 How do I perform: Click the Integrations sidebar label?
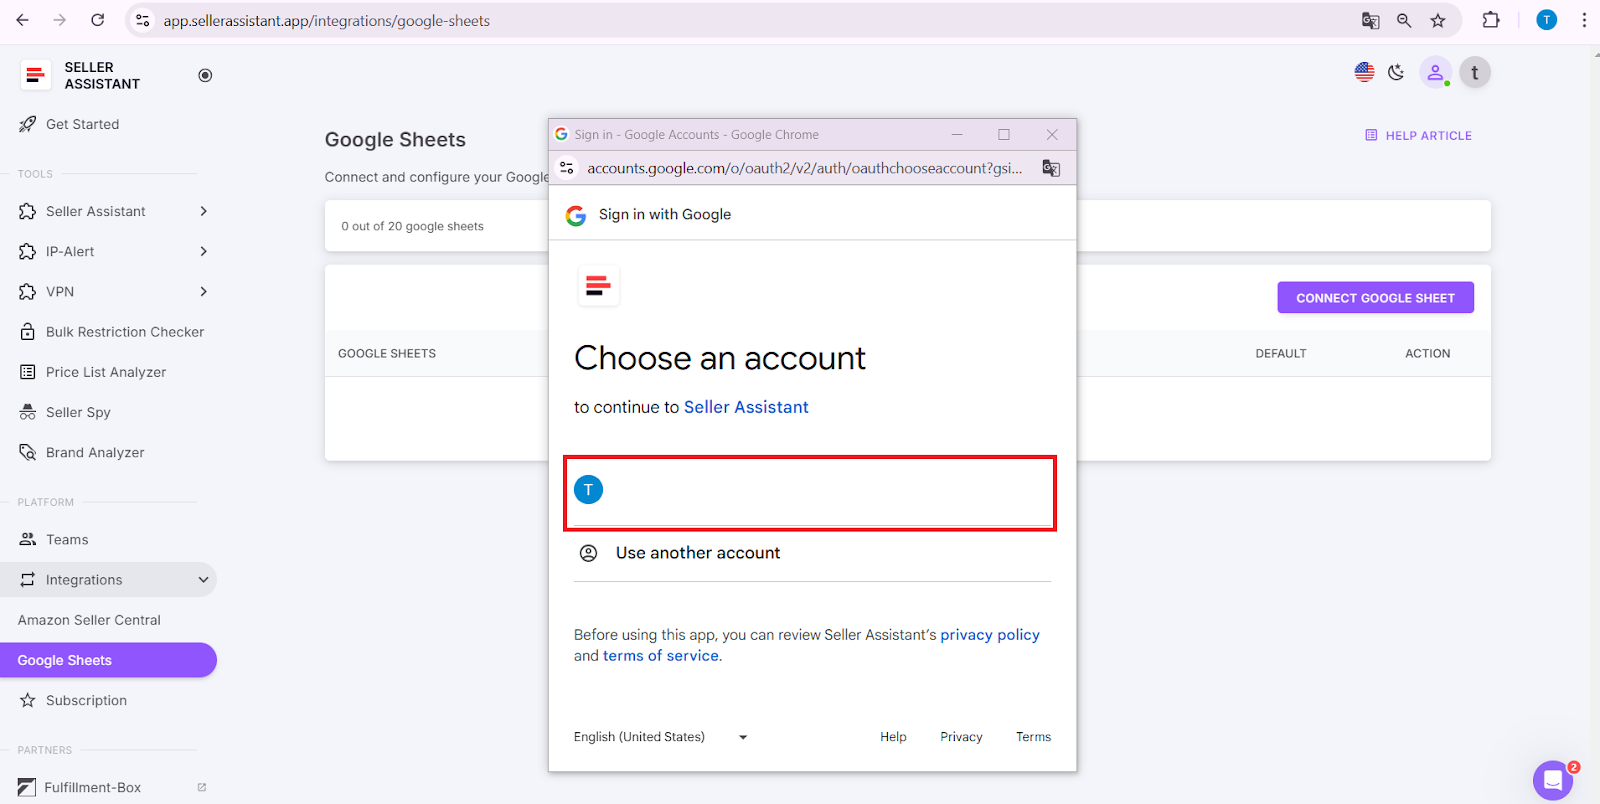point(84,580)
